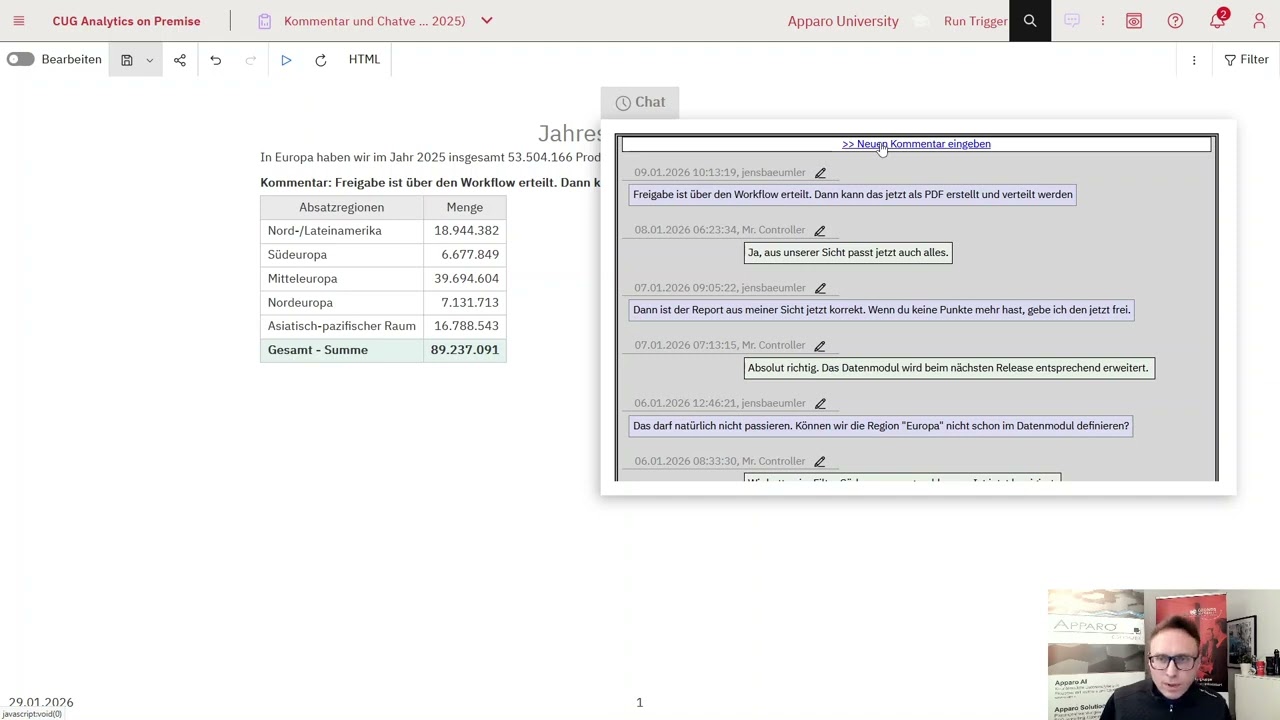Image resolution: width=1280 pixels, height=720 pixels.
Task: Open the help question mark icon
Action: [1175, 21]
